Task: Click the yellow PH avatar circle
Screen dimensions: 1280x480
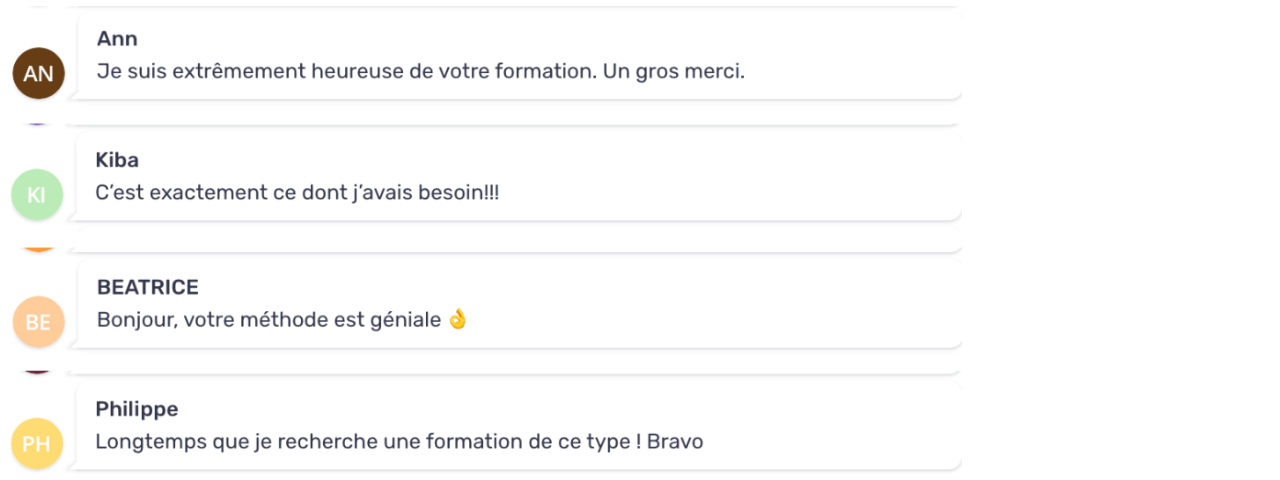Action: tap(36, 443)
